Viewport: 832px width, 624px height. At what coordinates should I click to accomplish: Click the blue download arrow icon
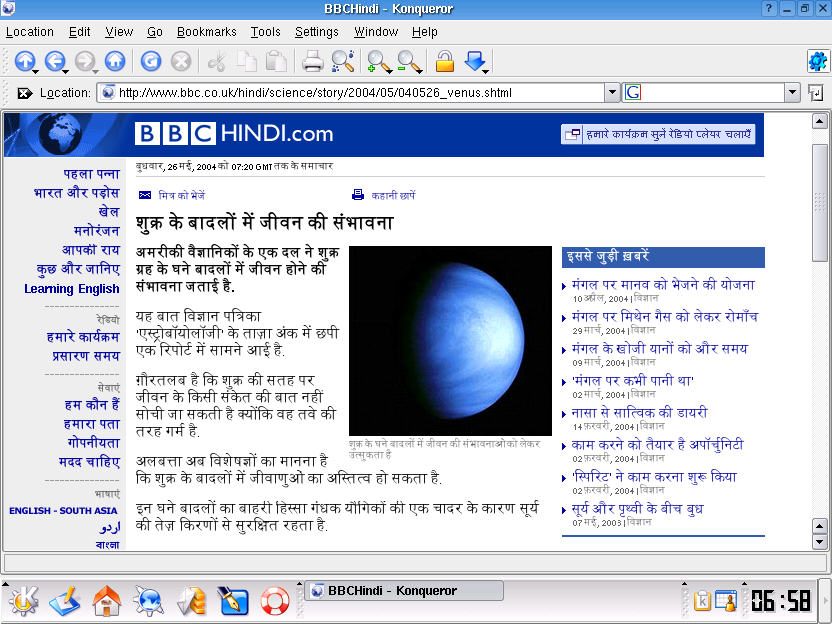click(x=474, y=60)
